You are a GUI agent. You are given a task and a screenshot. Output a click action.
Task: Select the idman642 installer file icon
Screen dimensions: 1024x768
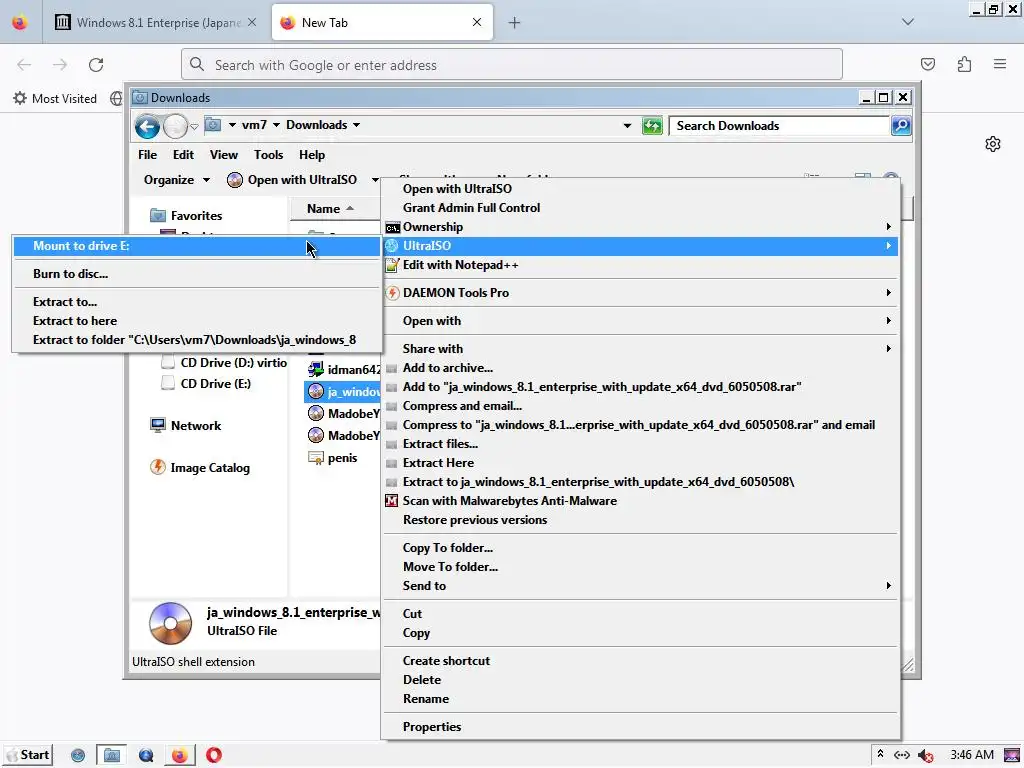315,369
